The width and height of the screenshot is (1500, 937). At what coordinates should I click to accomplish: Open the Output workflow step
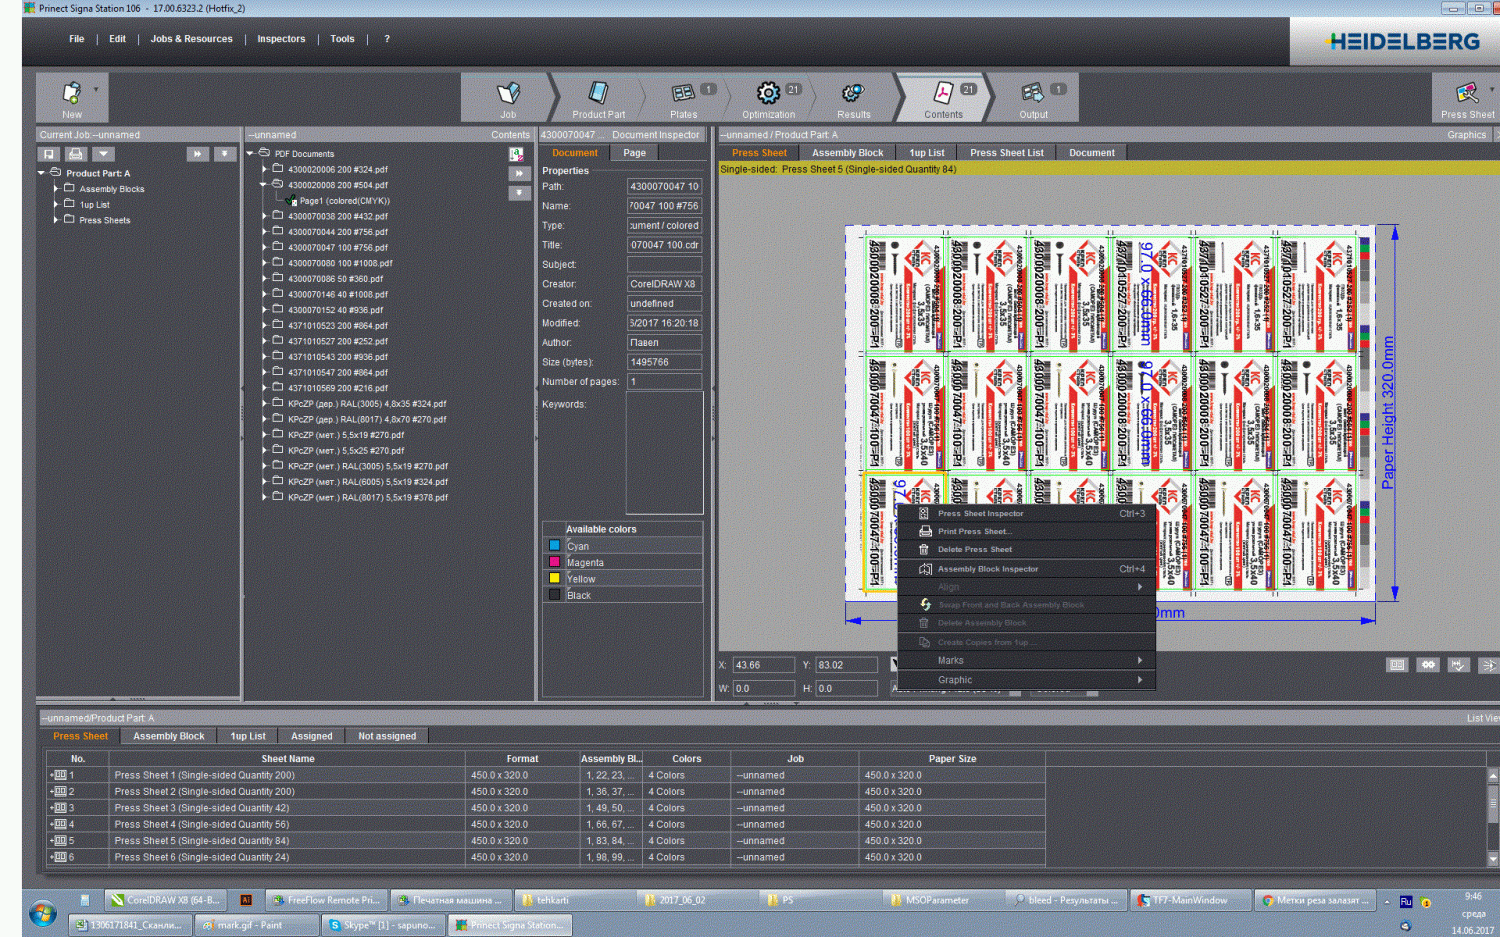click(x=1033, y=98)
